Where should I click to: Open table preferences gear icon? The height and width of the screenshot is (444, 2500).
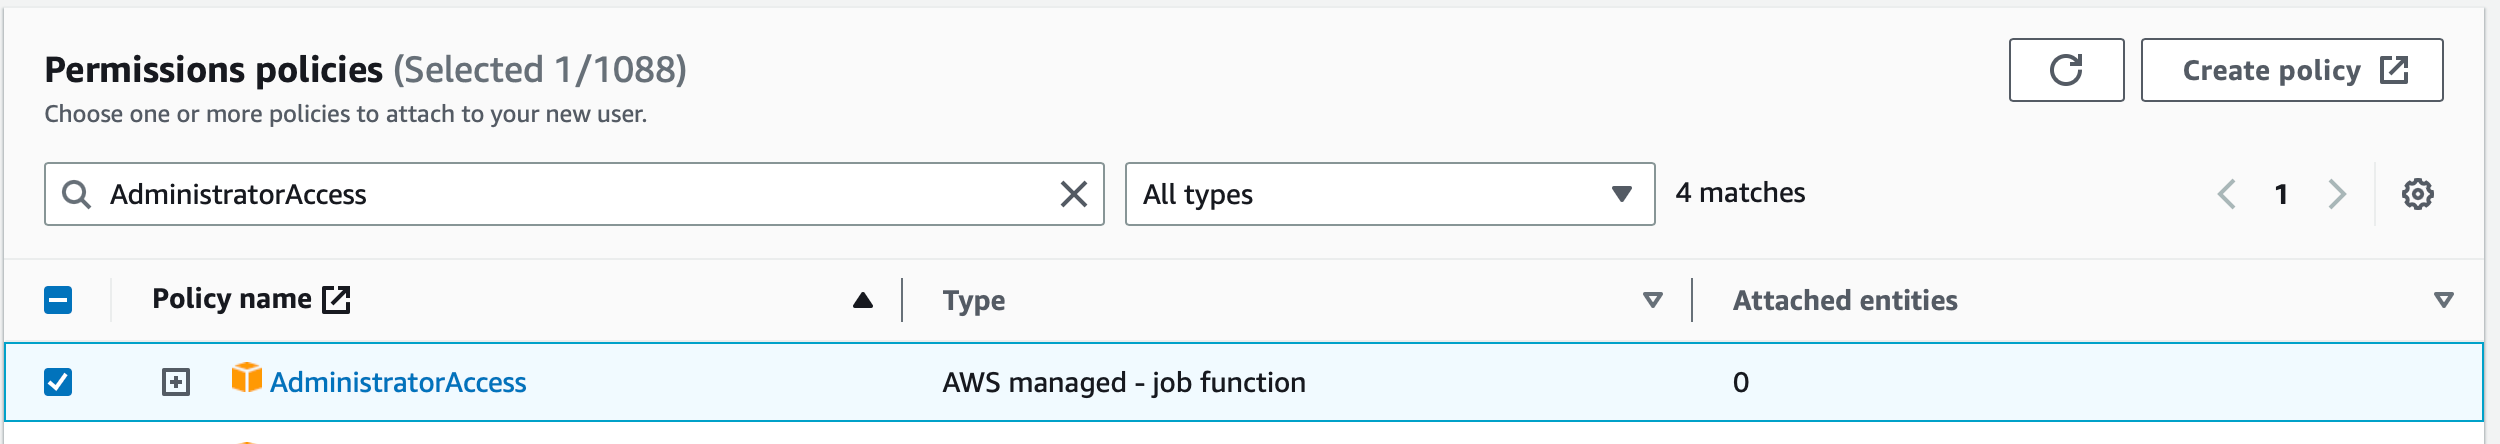coord(2417,194)
